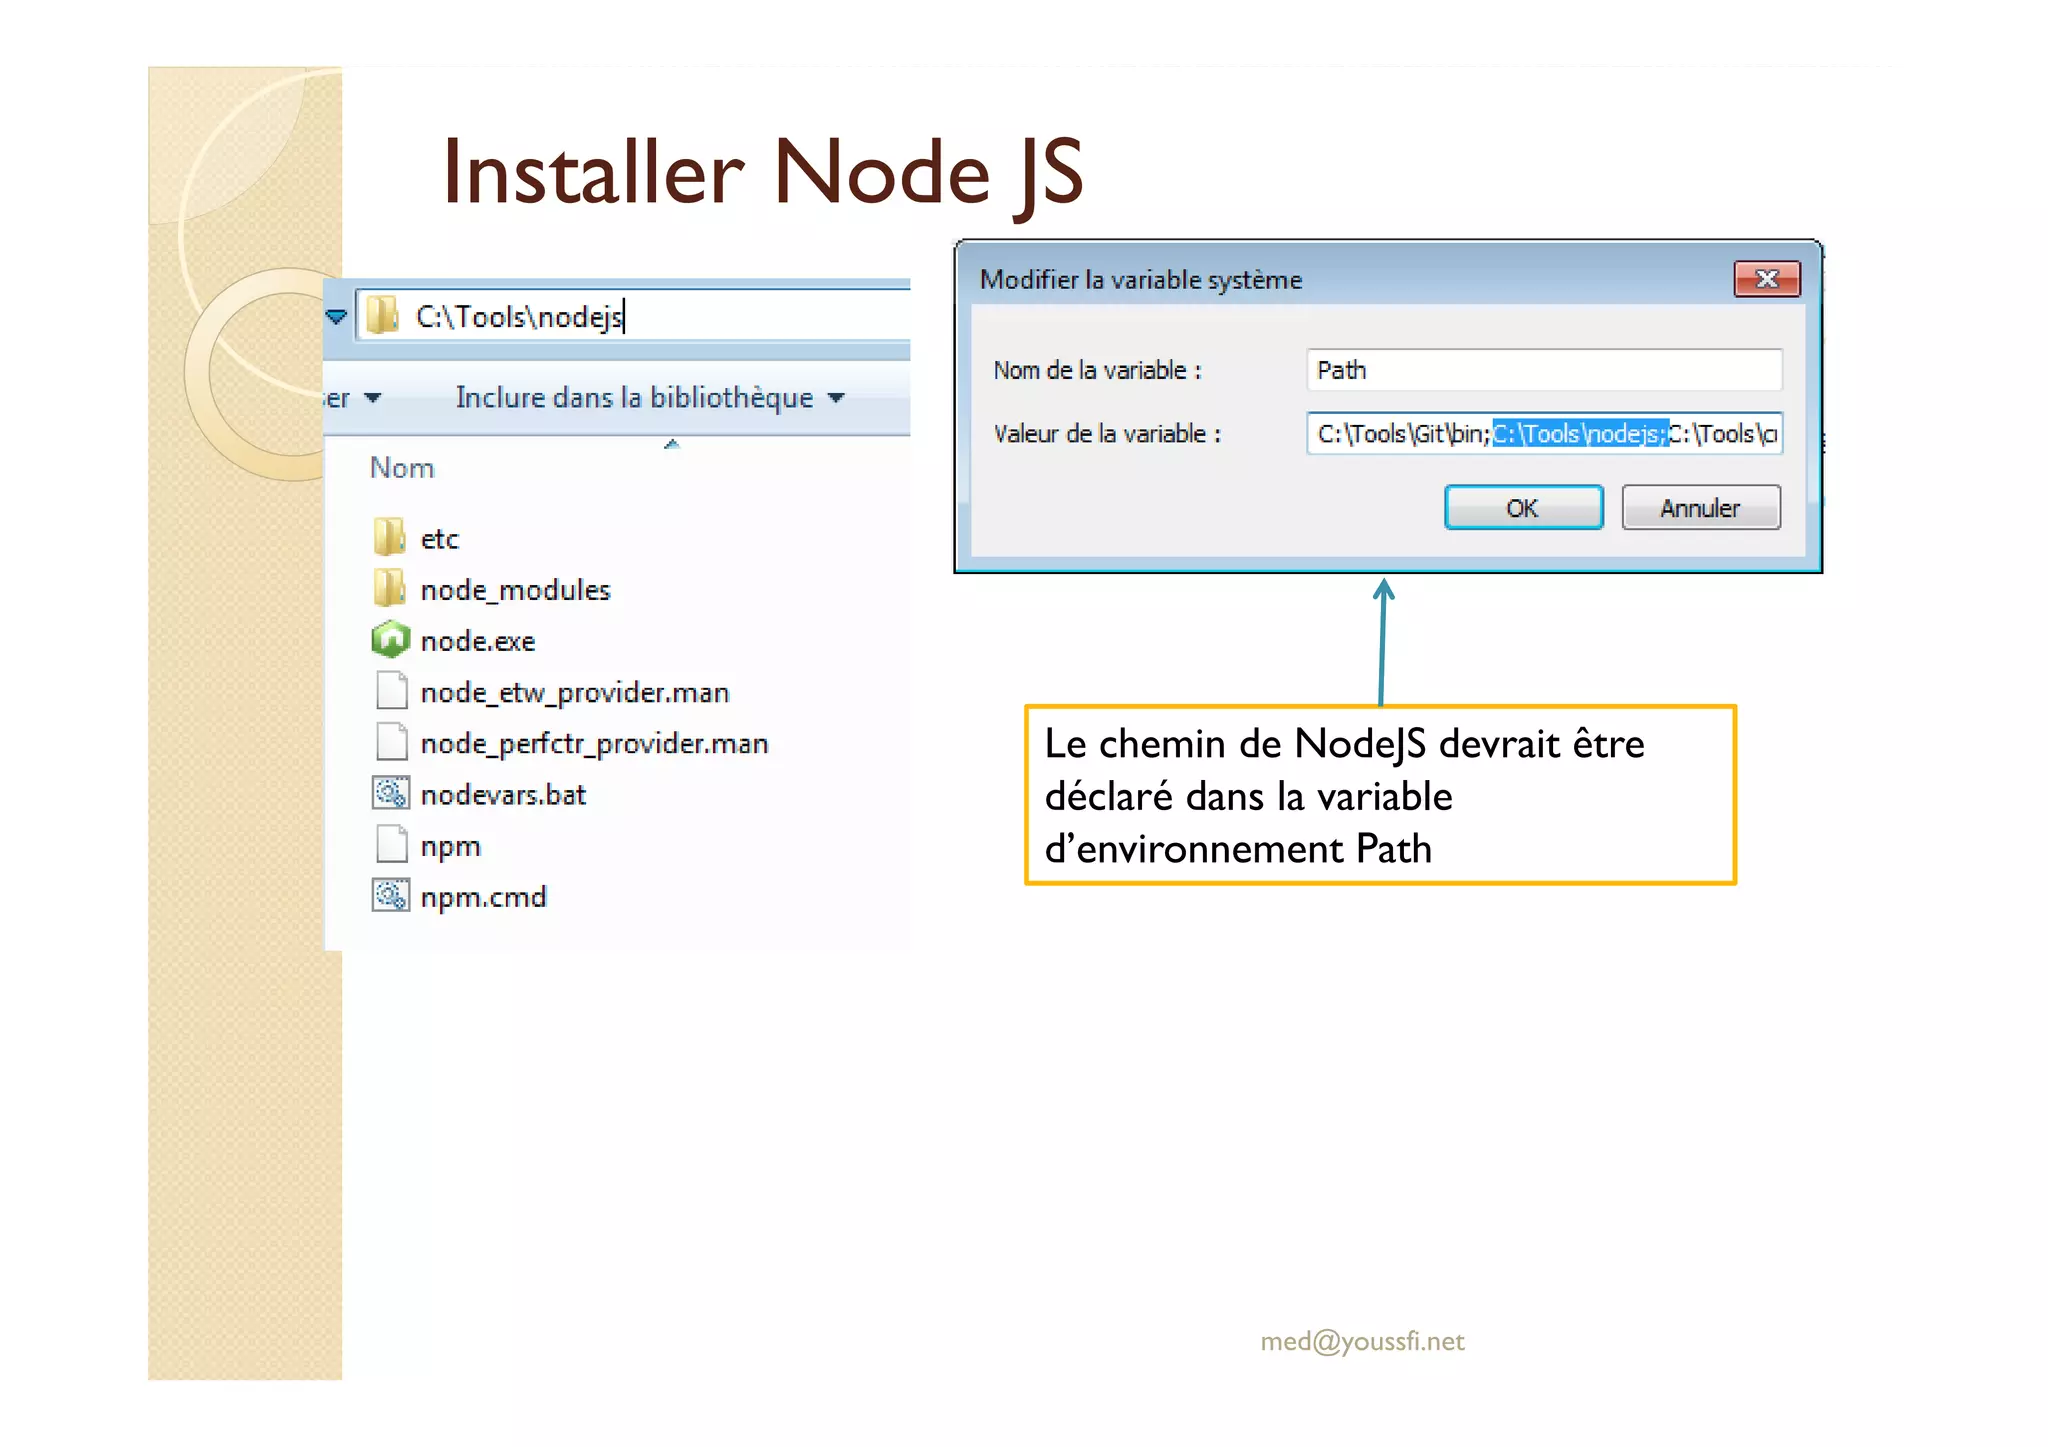
Task: Click the etc folder icon
Action: 390,538
